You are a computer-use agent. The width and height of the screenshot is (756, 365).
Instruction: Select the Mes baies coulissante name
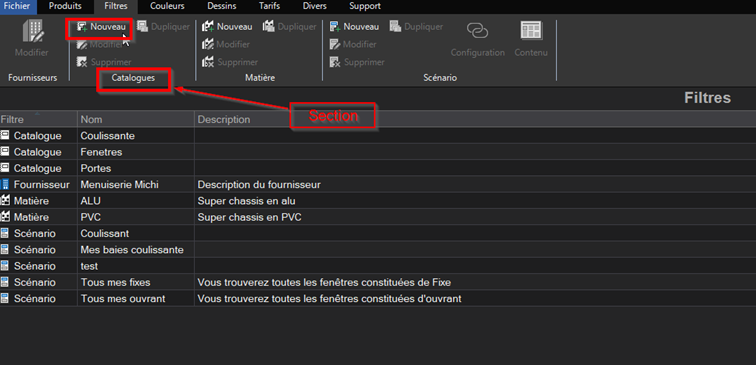(x=136, y=250)
